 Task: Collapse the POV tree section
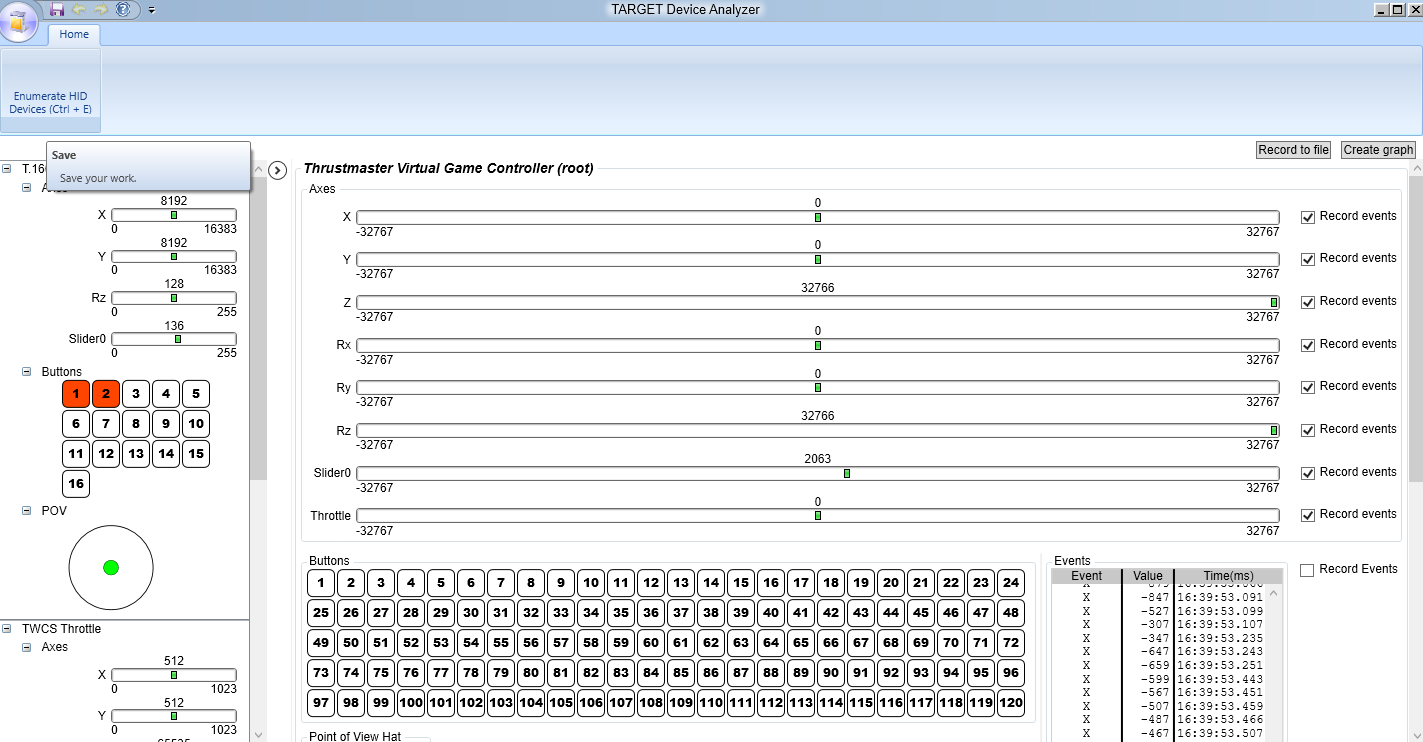click(27, 511)
